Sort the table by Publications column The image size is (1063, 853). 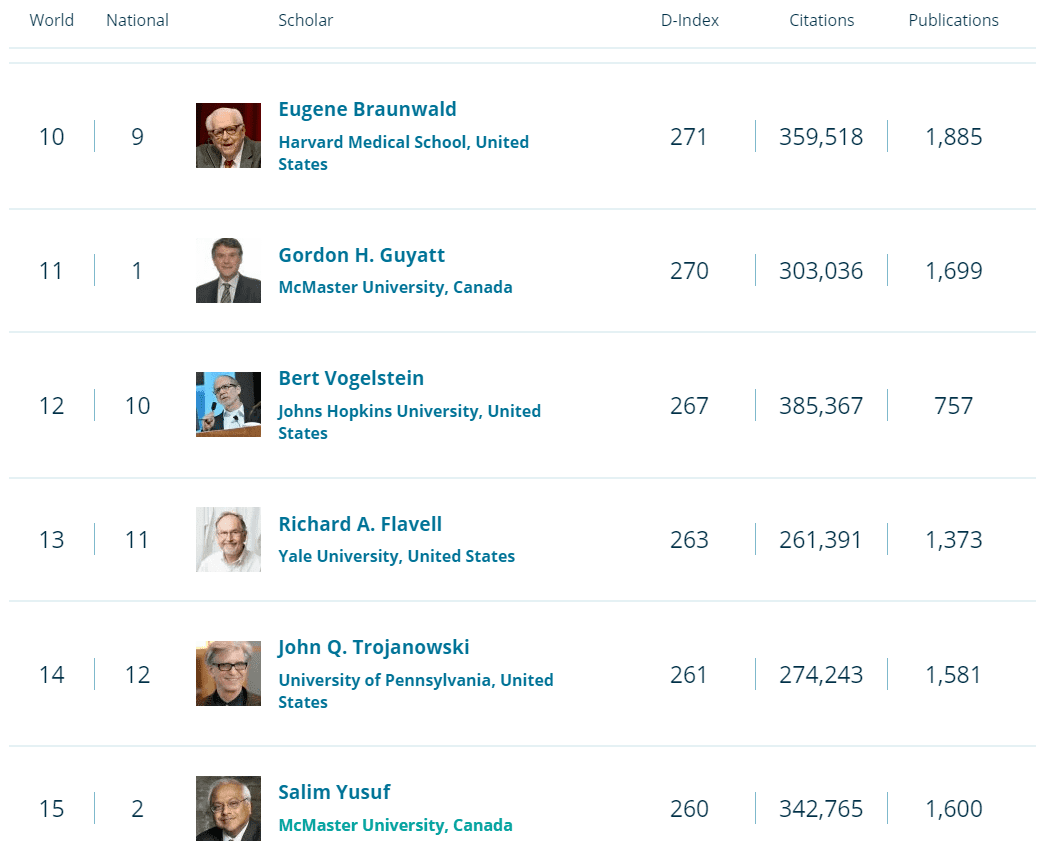tap(953, 20)
